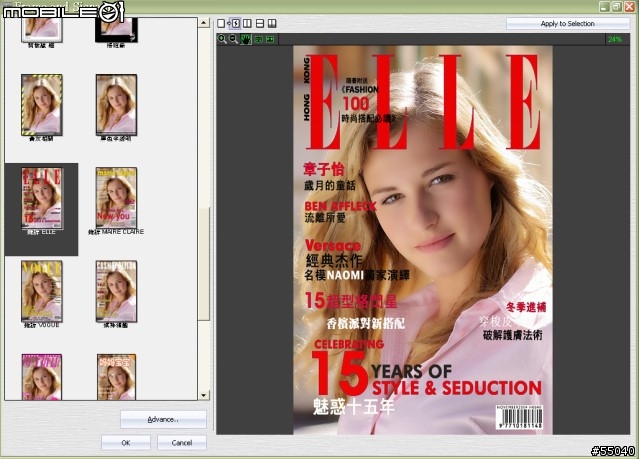Select the top black-border frame thumbnail
The image size is (639, 459).
pyautogui.click(x=116, y=30)
